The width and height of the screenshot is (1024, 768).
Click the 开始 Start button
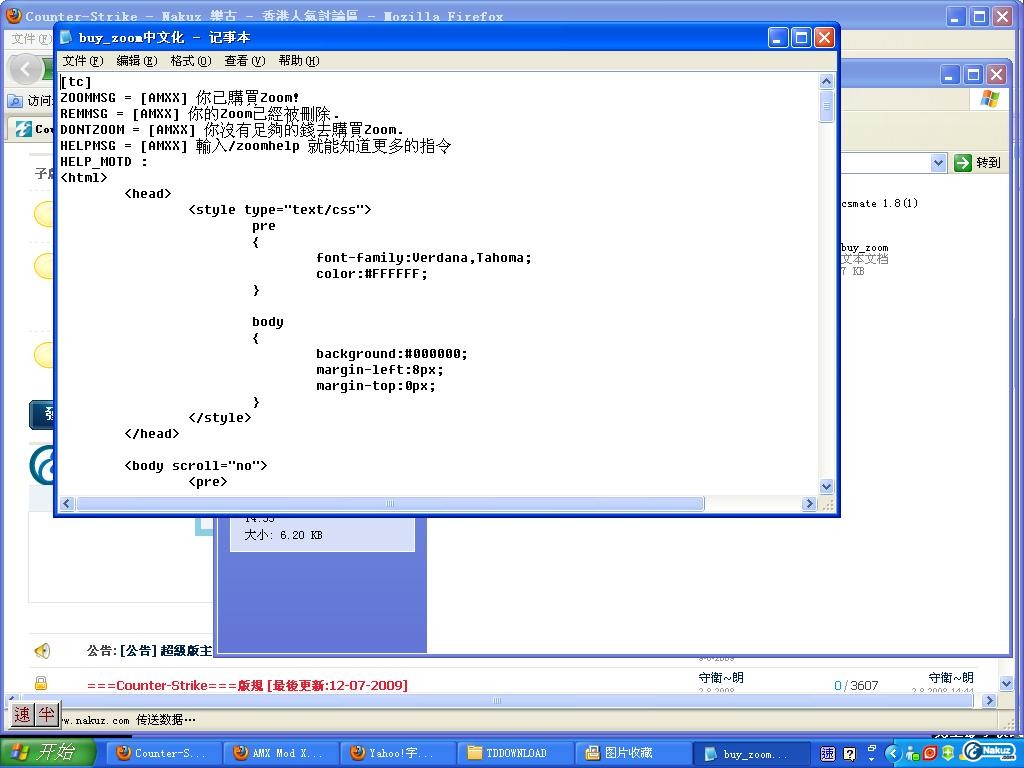(x=48, y=753)
